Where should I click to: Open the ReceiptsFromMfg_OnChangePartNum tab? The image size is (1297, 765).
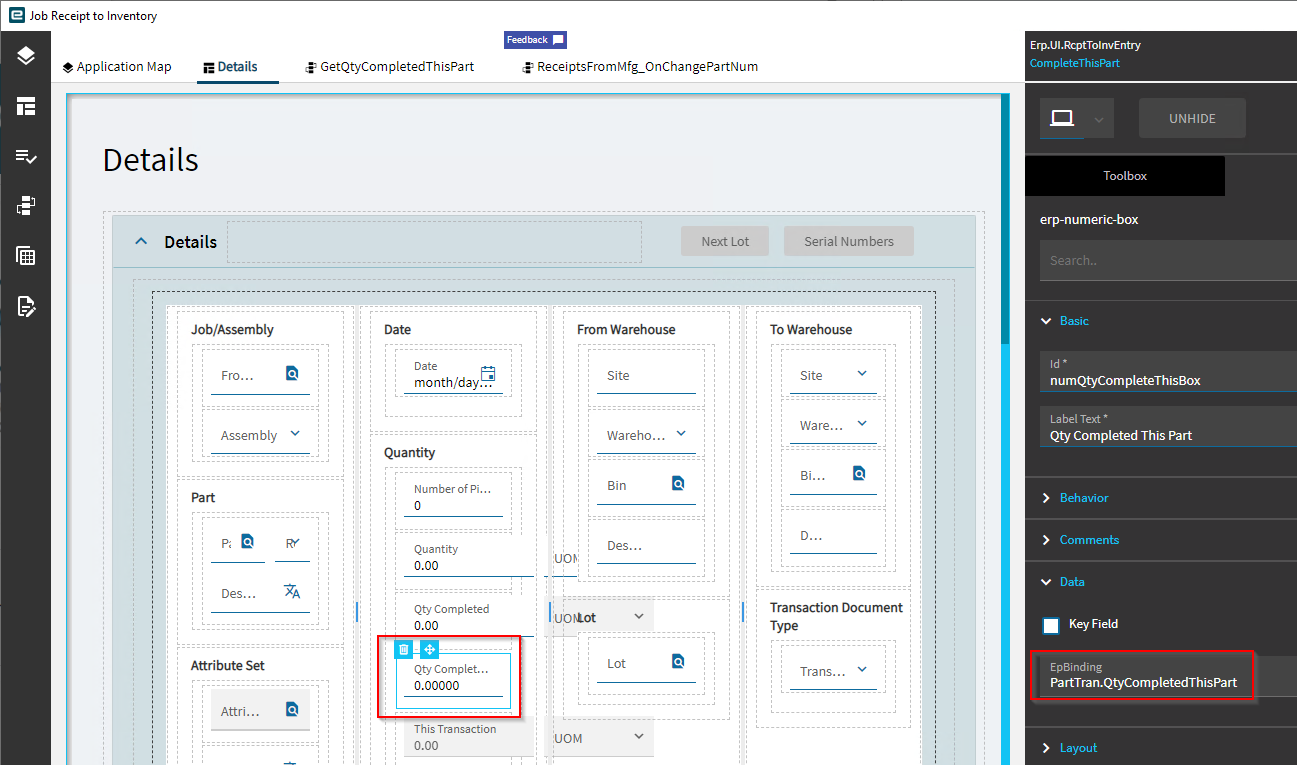point(640,67)
